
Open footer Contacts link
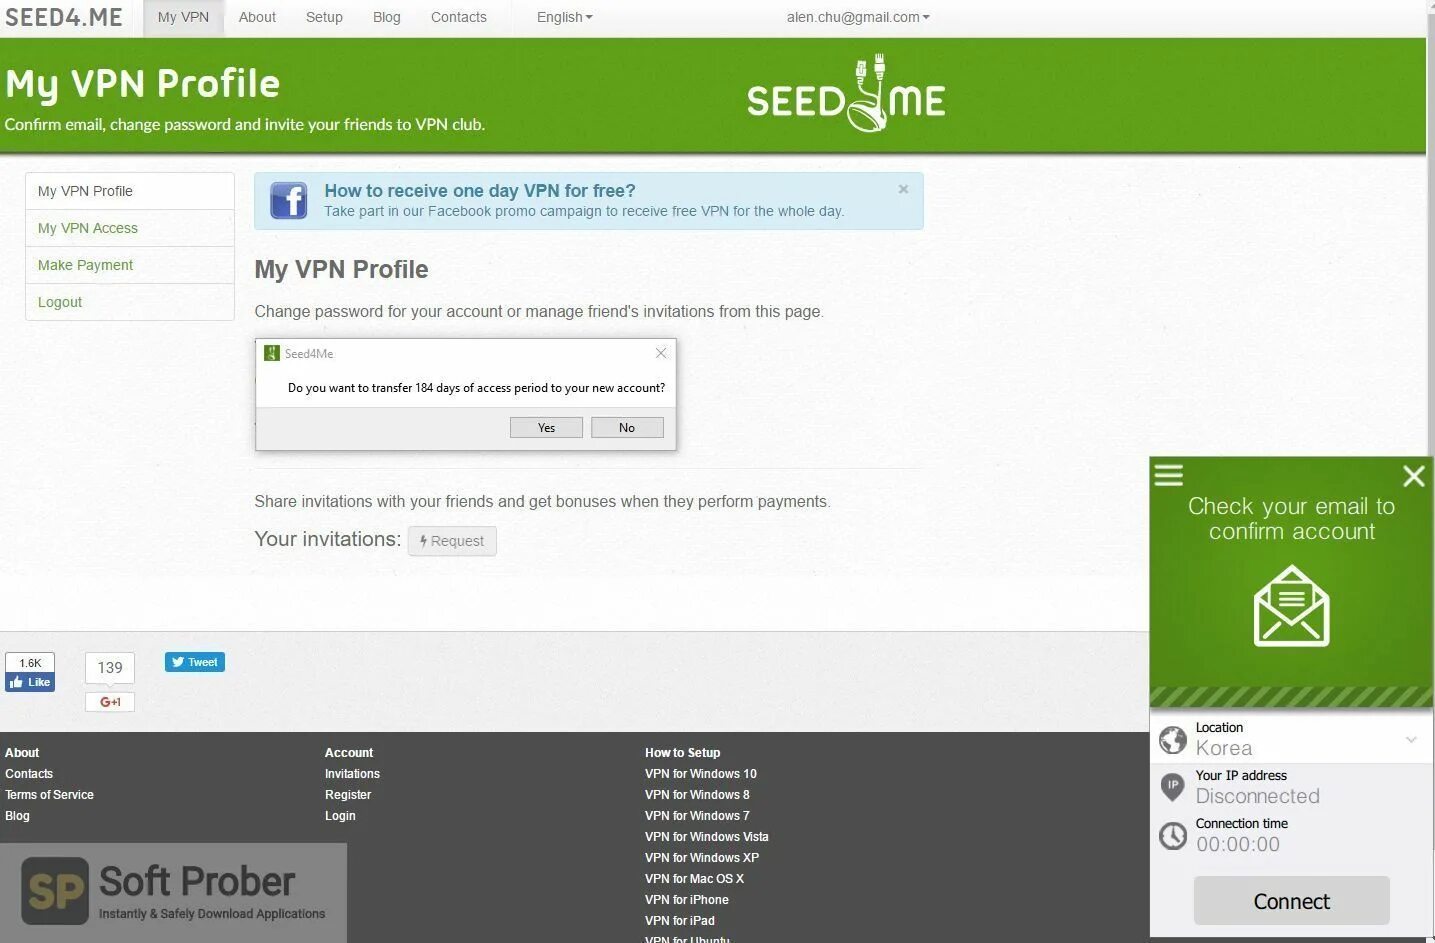[x=29, y=774]
